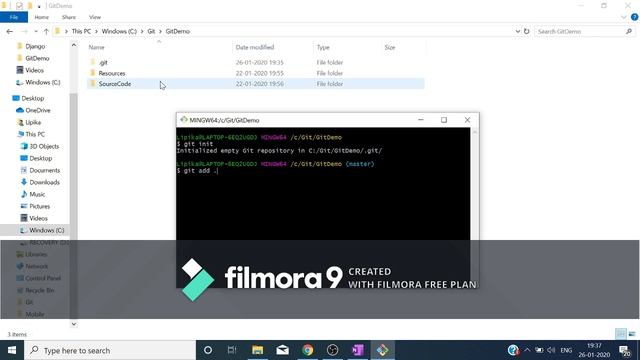
Task: Click the Git Bash title bar icon
Action: coord(184,120)
